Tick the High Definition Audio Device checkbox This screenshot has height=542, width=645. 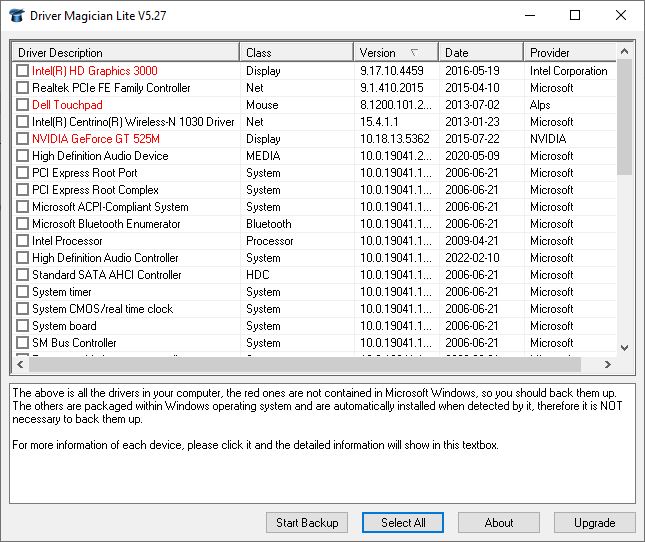pyautogui.click(x=22, y=155)
